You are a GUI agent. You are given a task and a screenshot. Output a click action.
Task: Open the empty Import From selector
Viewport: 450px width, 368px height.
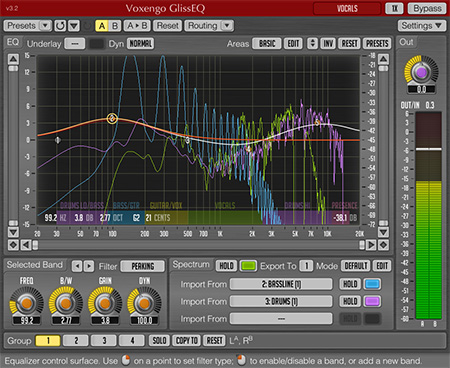coord(281,319)
